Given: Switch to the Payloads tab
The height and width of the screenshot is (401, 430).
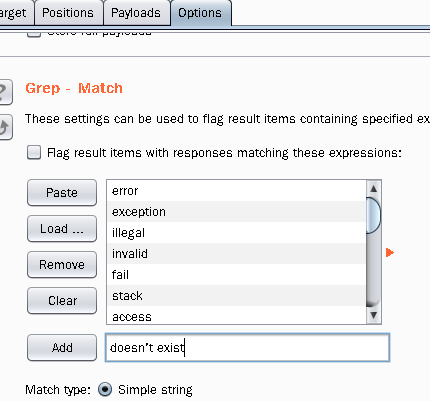Looking at the screenshot, I should 136,13.
